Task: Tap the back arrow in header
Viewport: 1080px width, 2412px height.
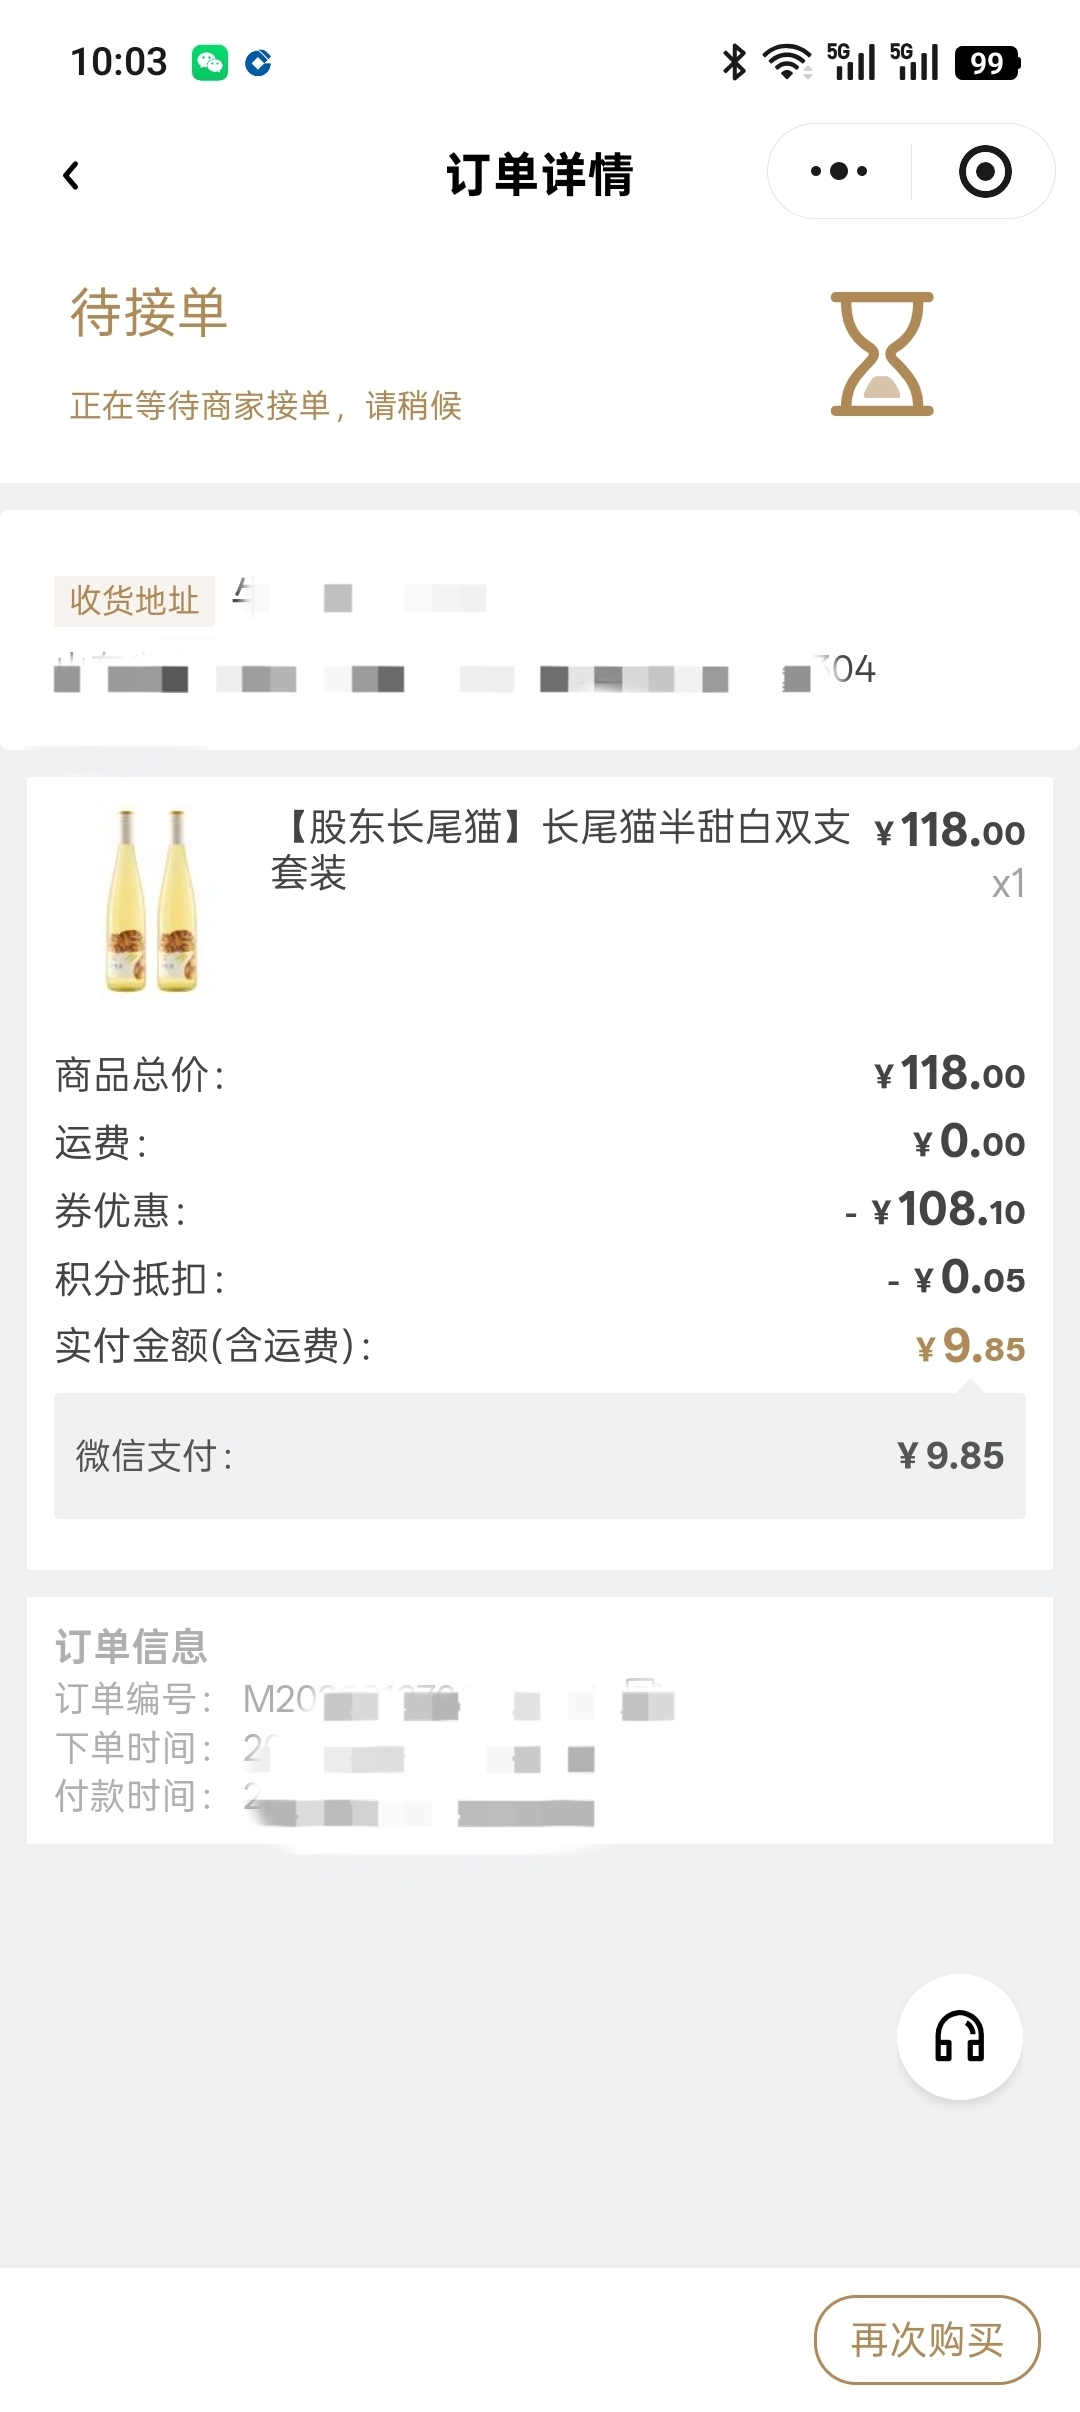Action: pyautogui.click(x=72, y=176)
